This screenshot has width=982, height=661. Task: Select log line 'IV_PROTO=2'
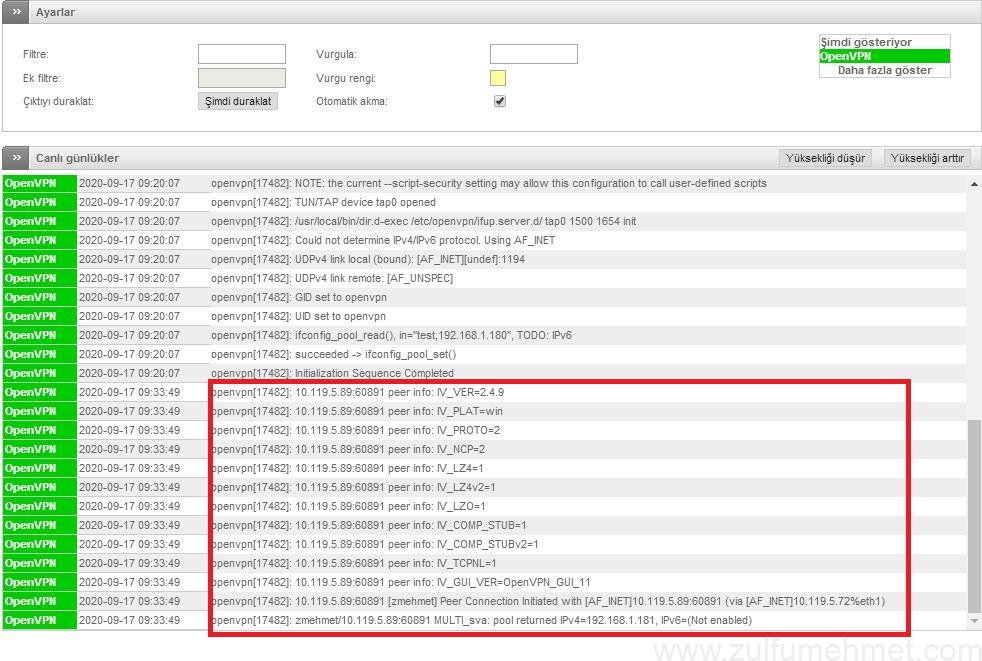tap(483, 430)
